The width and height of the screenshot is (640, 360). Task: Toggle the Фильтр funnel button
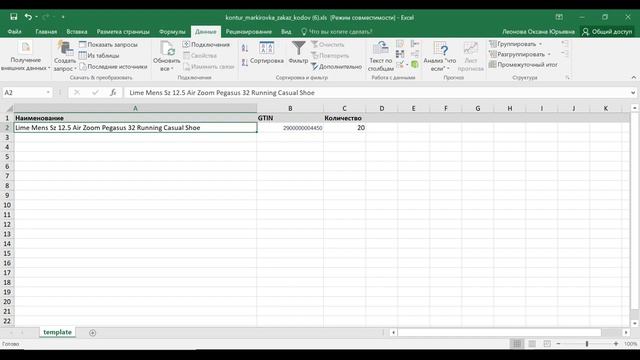click(x=298, y=53)
